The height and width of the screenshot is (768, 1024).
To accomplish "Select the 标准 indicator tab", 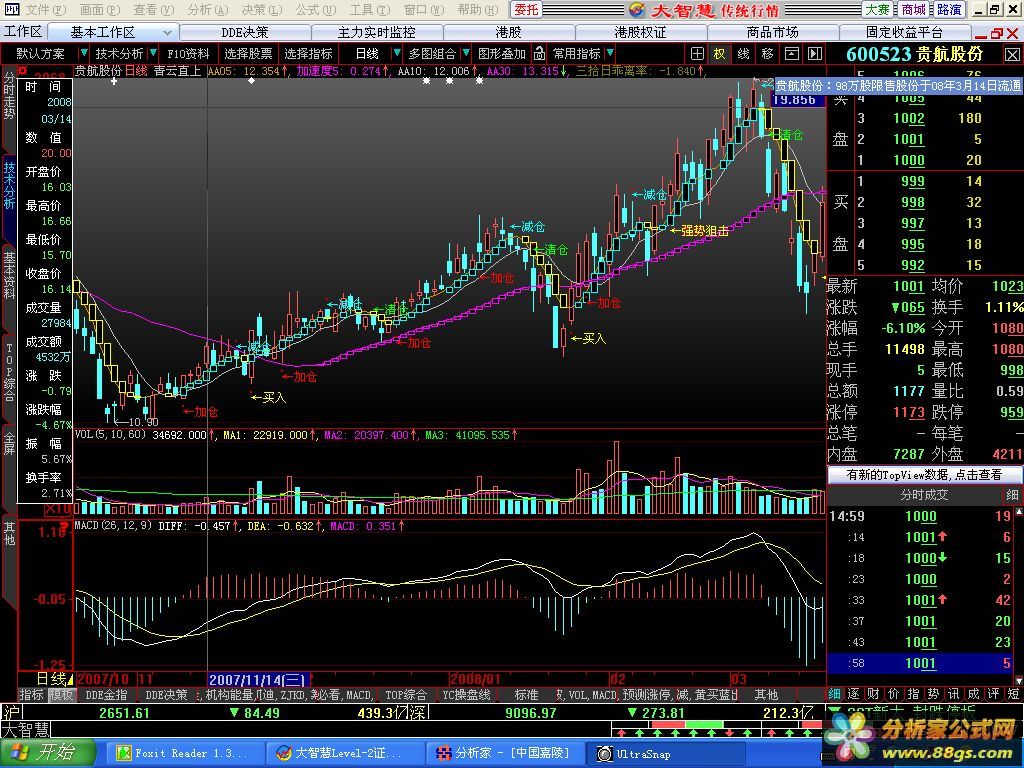I will point(526,694).
